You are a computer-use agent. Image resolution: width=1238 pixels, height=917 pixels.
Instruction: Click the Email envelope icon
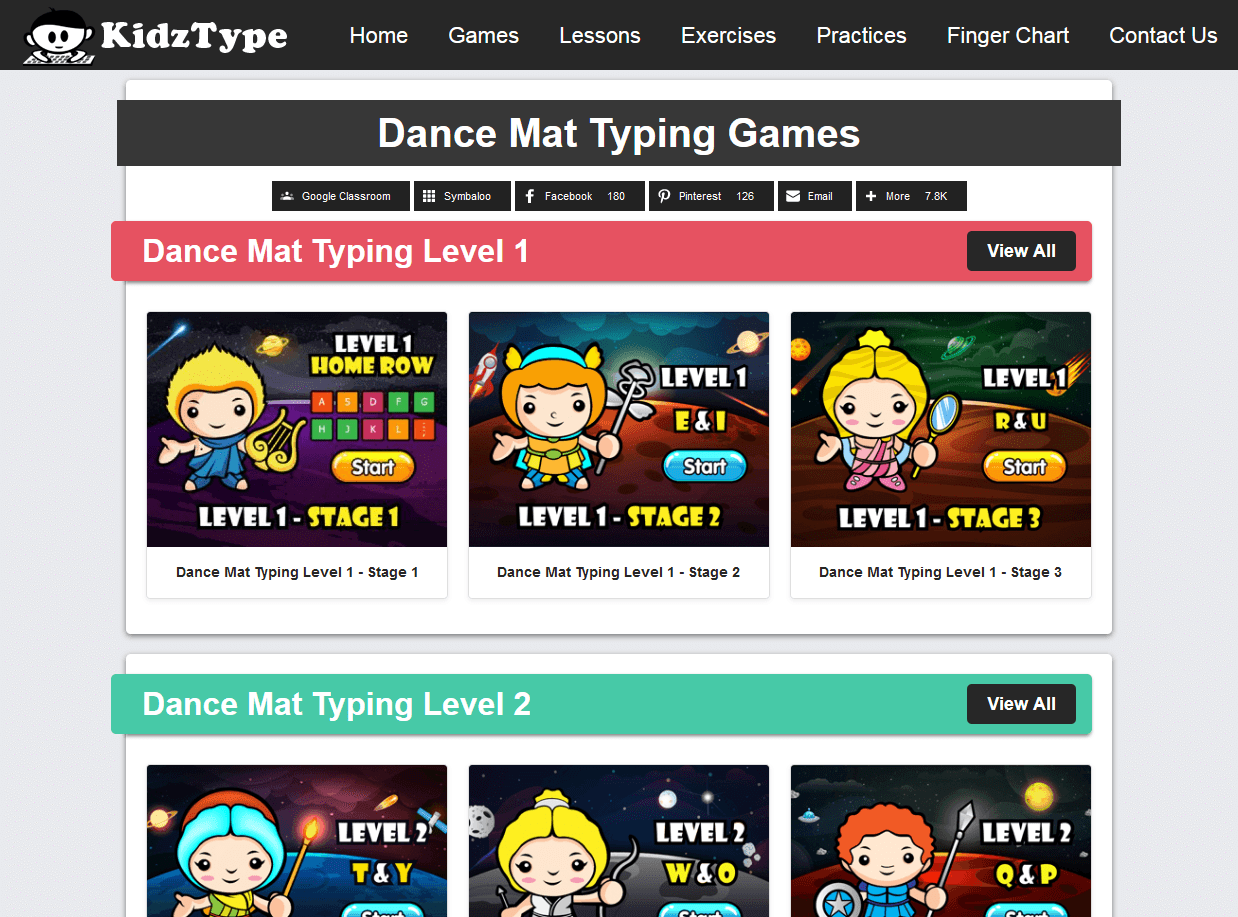click(793, 196)
